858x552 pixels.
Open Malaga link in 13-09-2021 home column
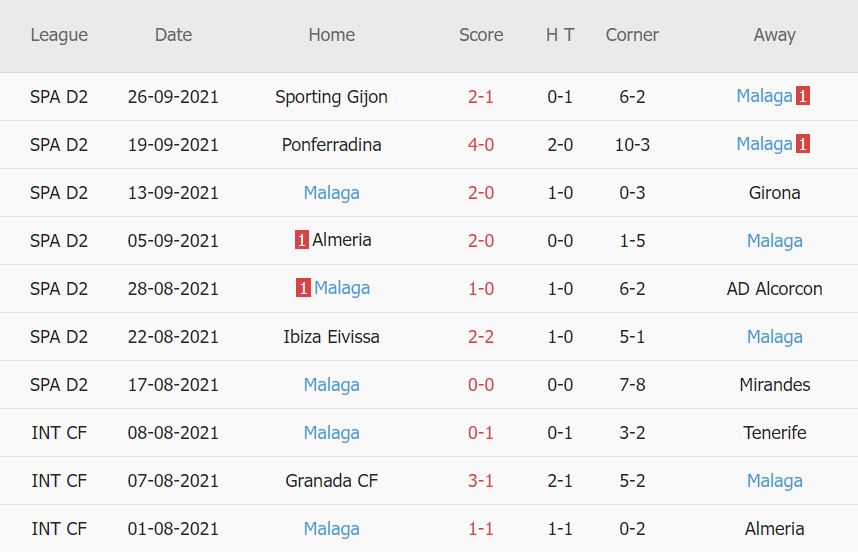331,192
